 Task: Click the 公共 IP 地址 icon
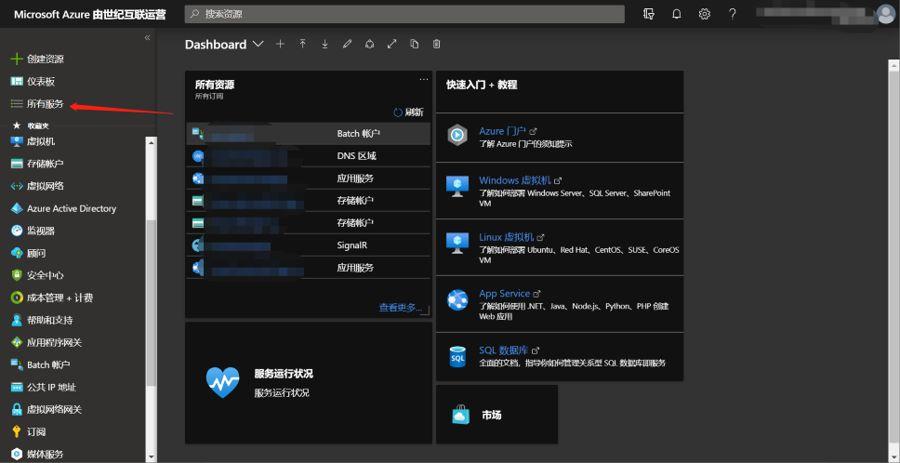pos(17,387)
